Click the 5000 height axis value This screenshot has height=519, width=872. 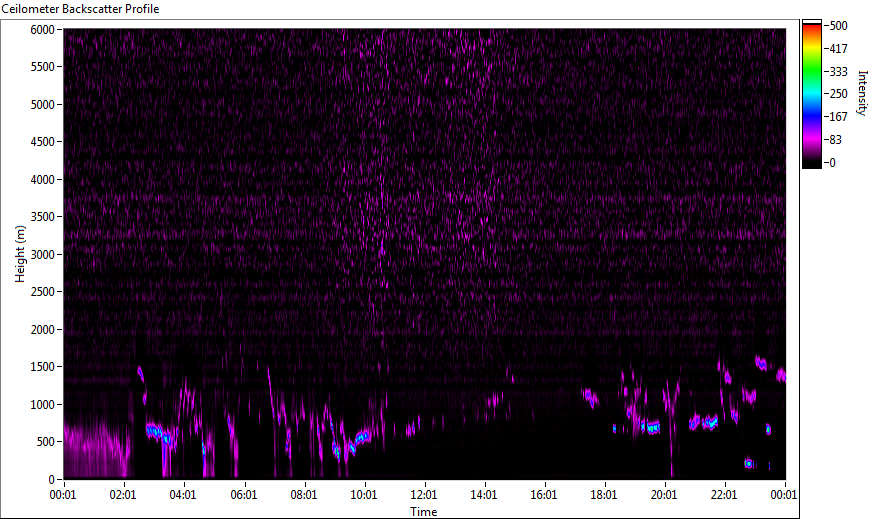(x=43, y=105)
